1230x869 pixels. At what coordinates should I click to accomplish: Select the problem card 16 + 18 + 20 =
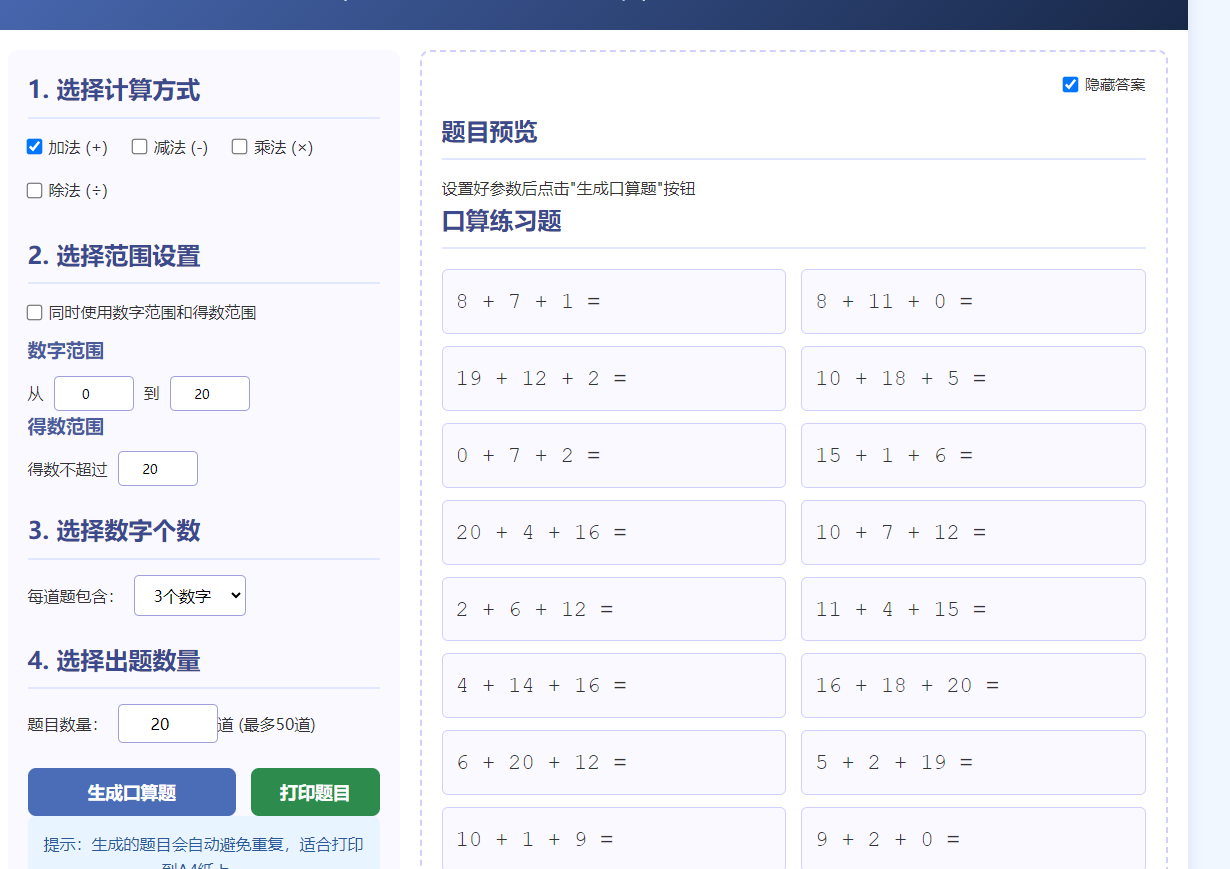[973, 685]
